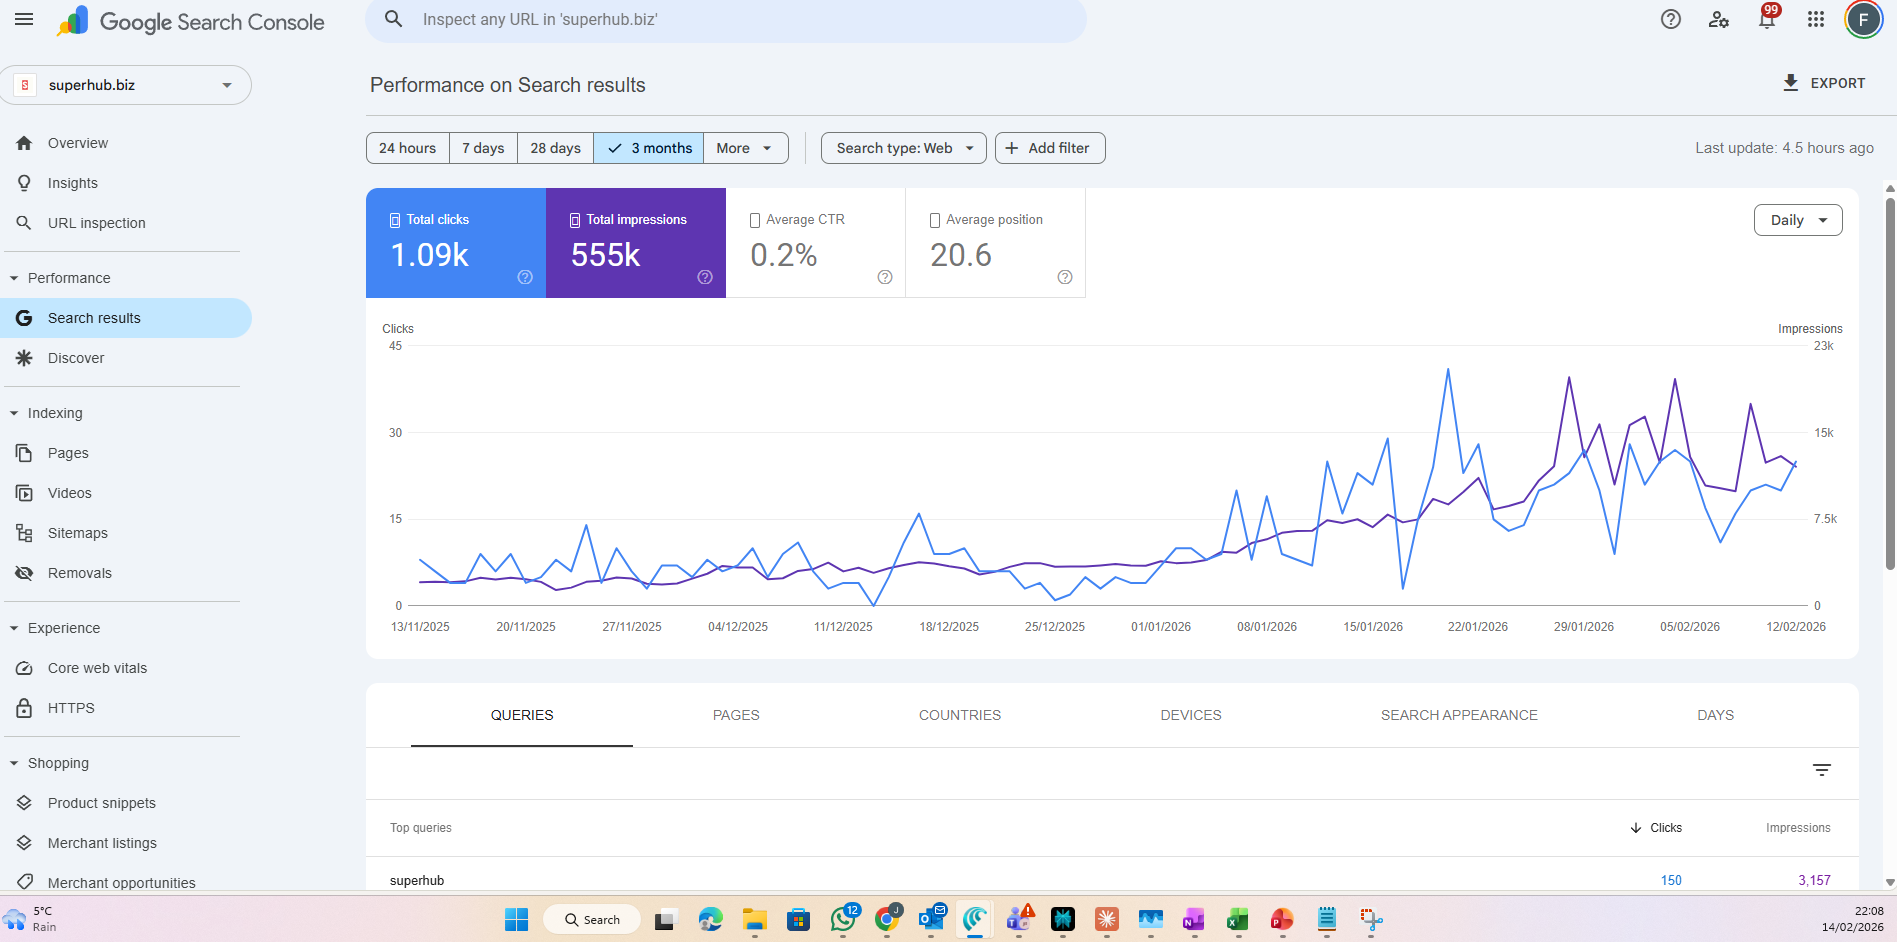Open Sitemaps page
This screenshot has width=1897, height=942.
[126, 533]
